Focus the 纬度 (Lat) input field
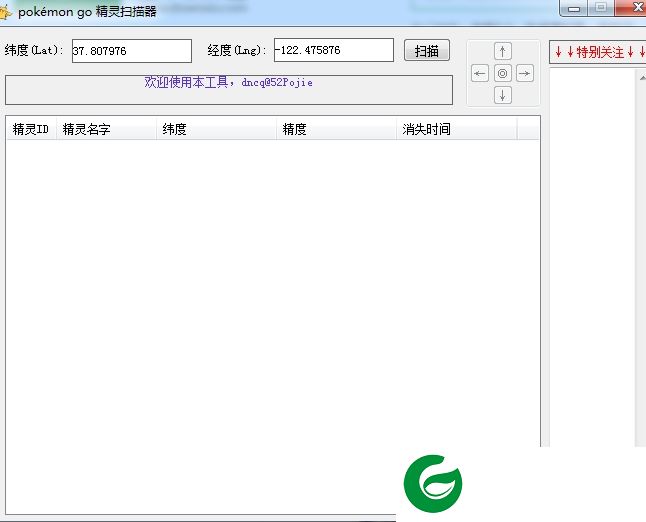Viewport: 646px width, 522px height. click(132, 51)
